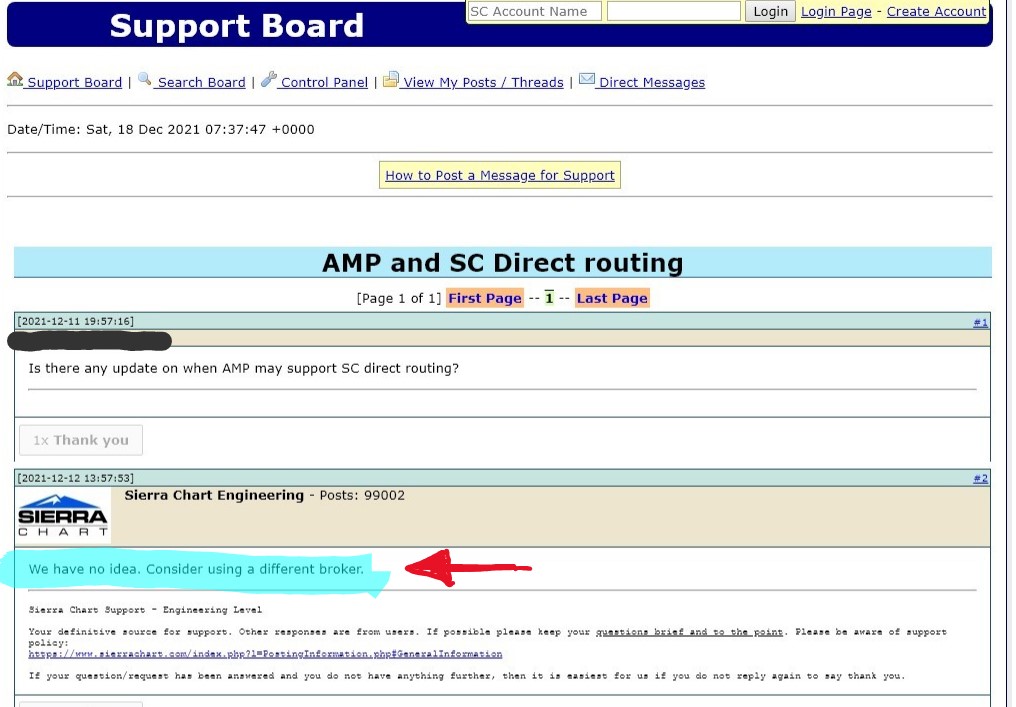The image size is (1016, 707).
Task: Click 'questions brief and to the point' link
Action: pos(689,632)
